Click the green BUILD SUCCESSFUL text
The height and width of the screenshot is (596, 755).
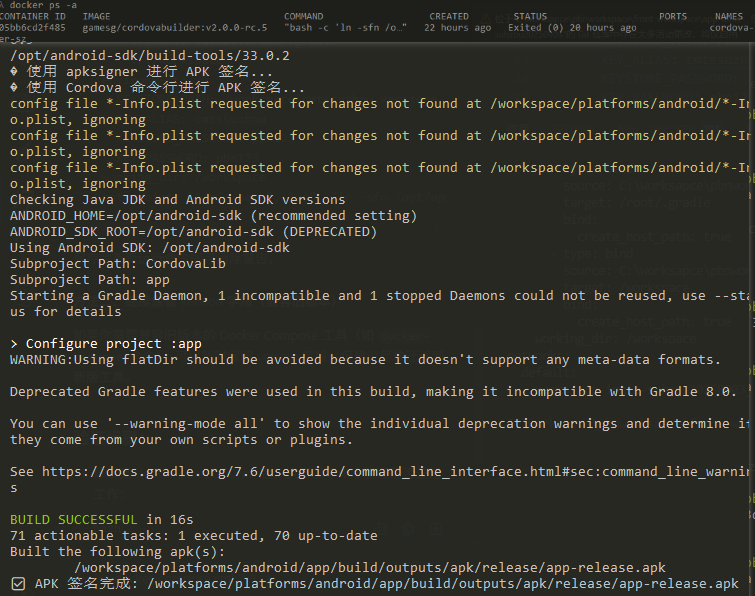[x=73, y=519]
